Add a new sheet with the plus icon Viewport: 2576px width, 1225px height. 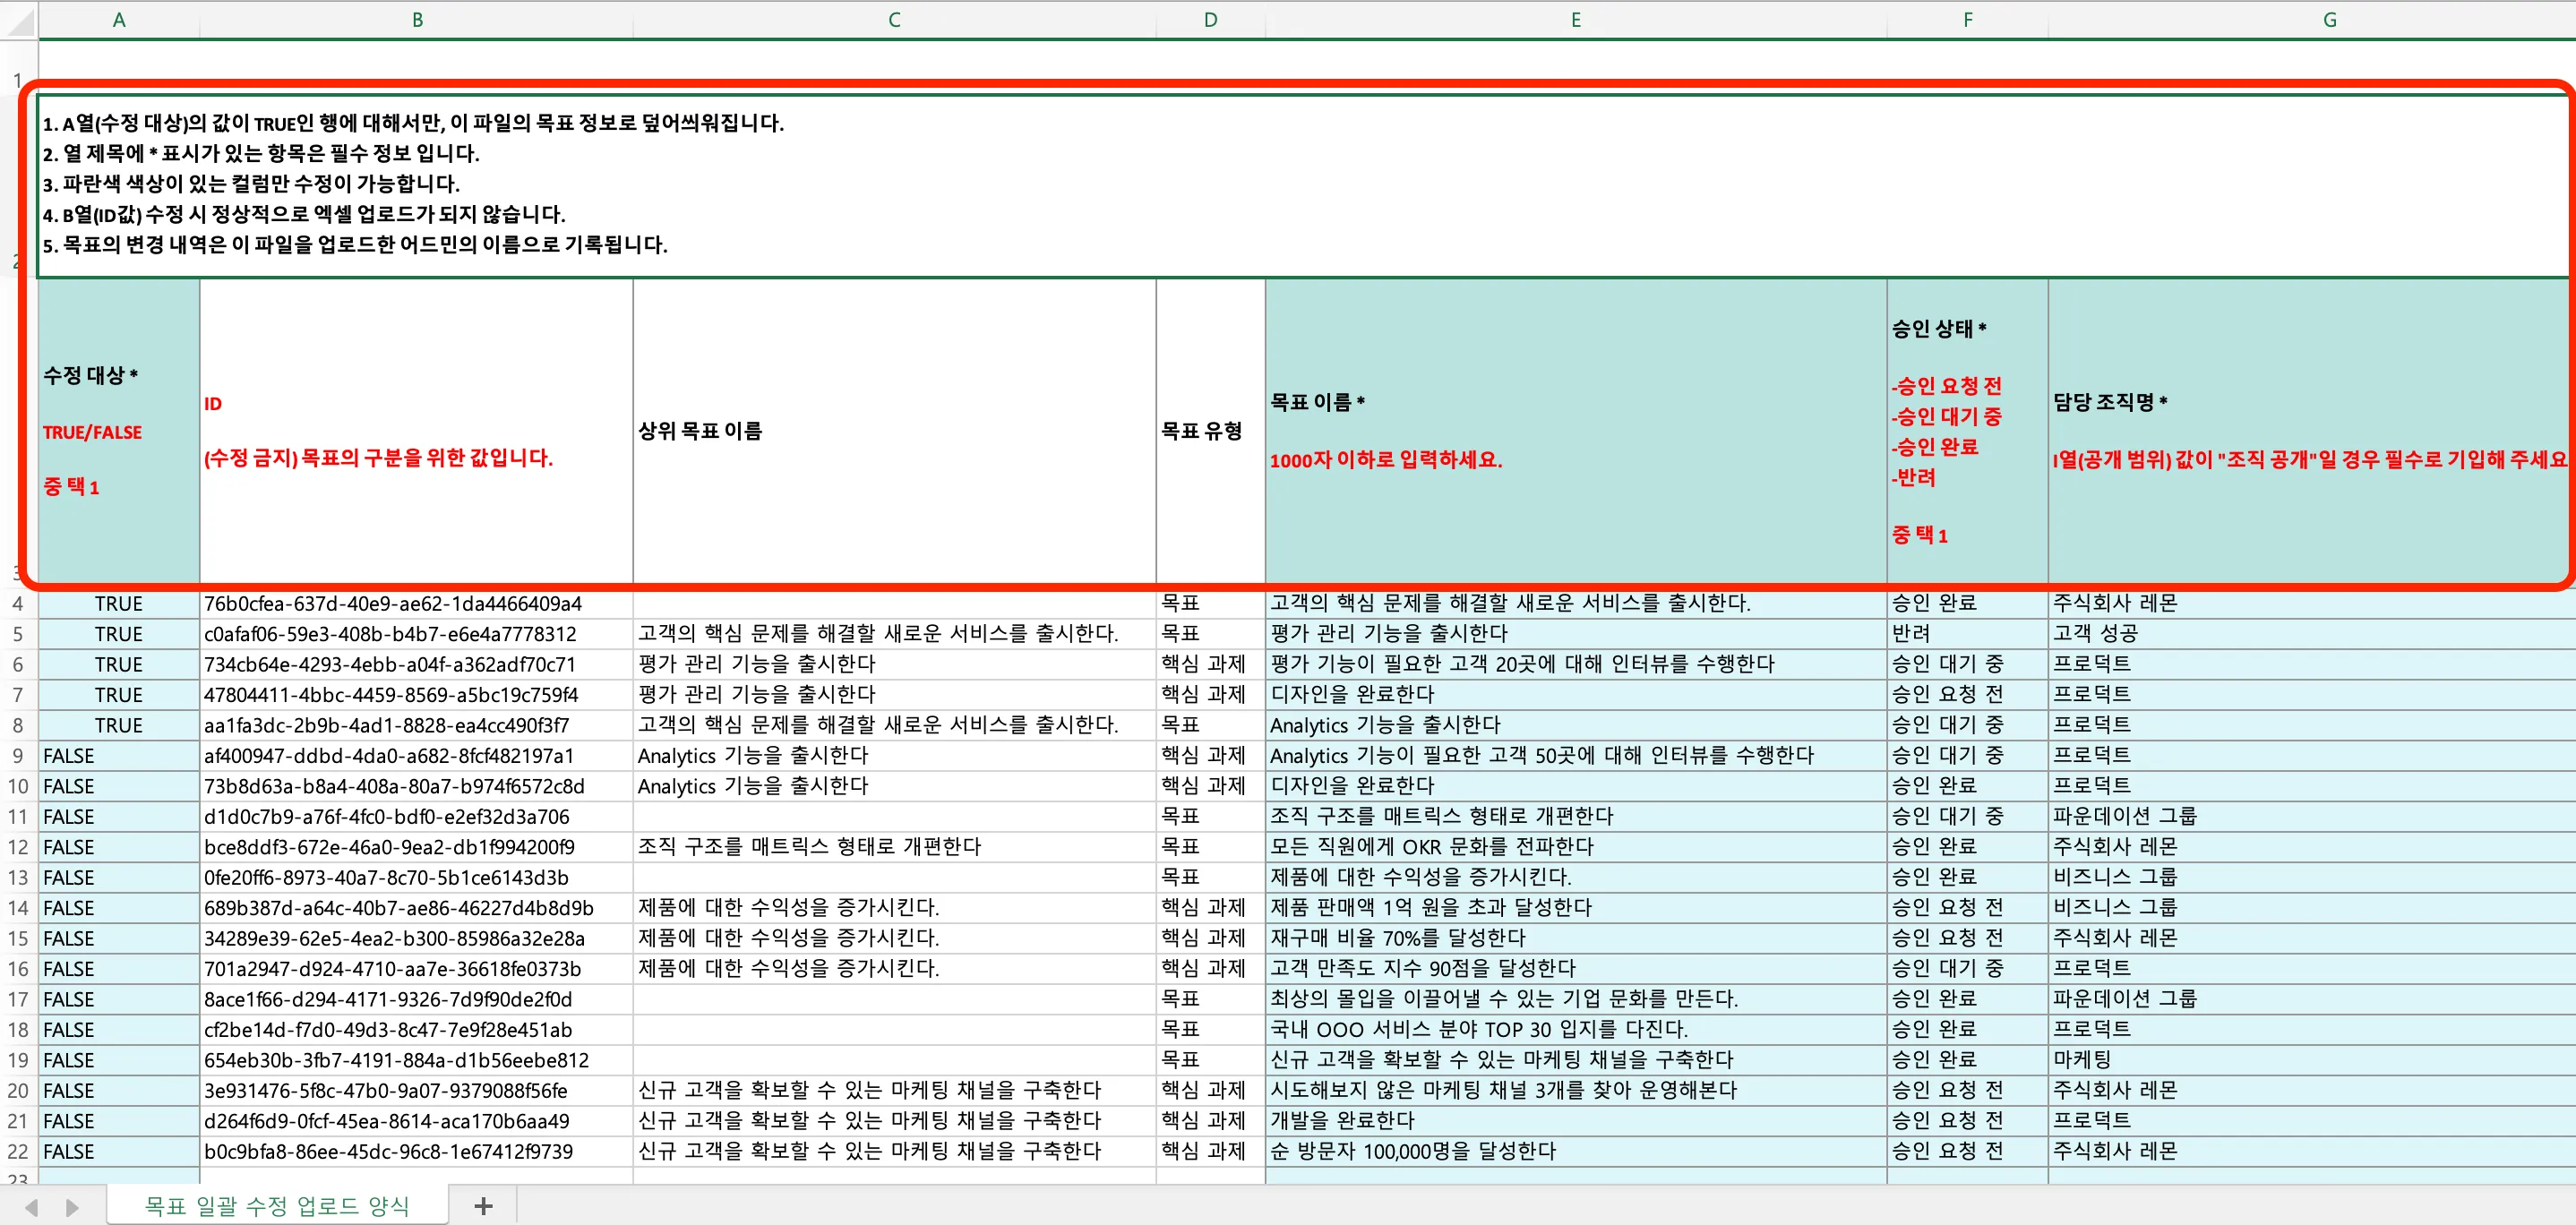[483, 1206]
